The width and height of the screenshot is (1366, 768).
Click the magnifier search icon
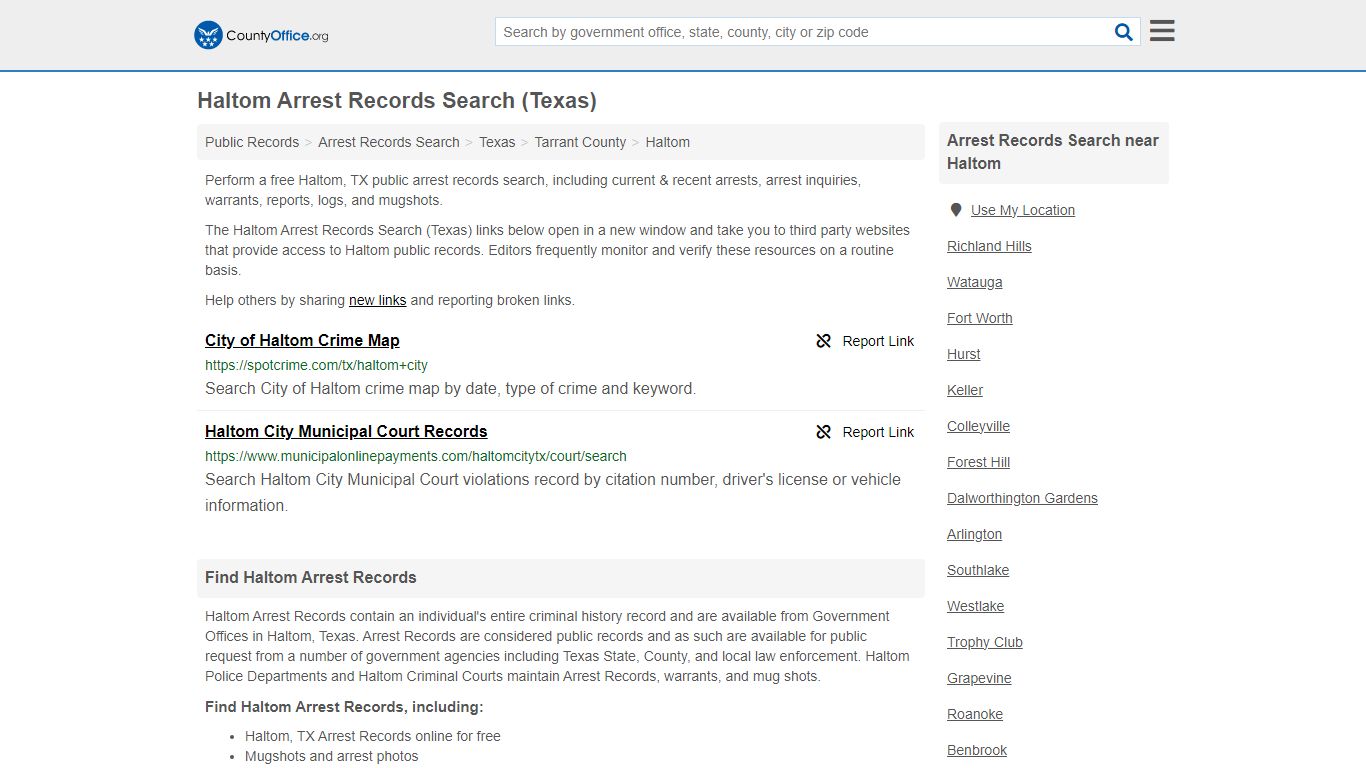[1124, 32]
